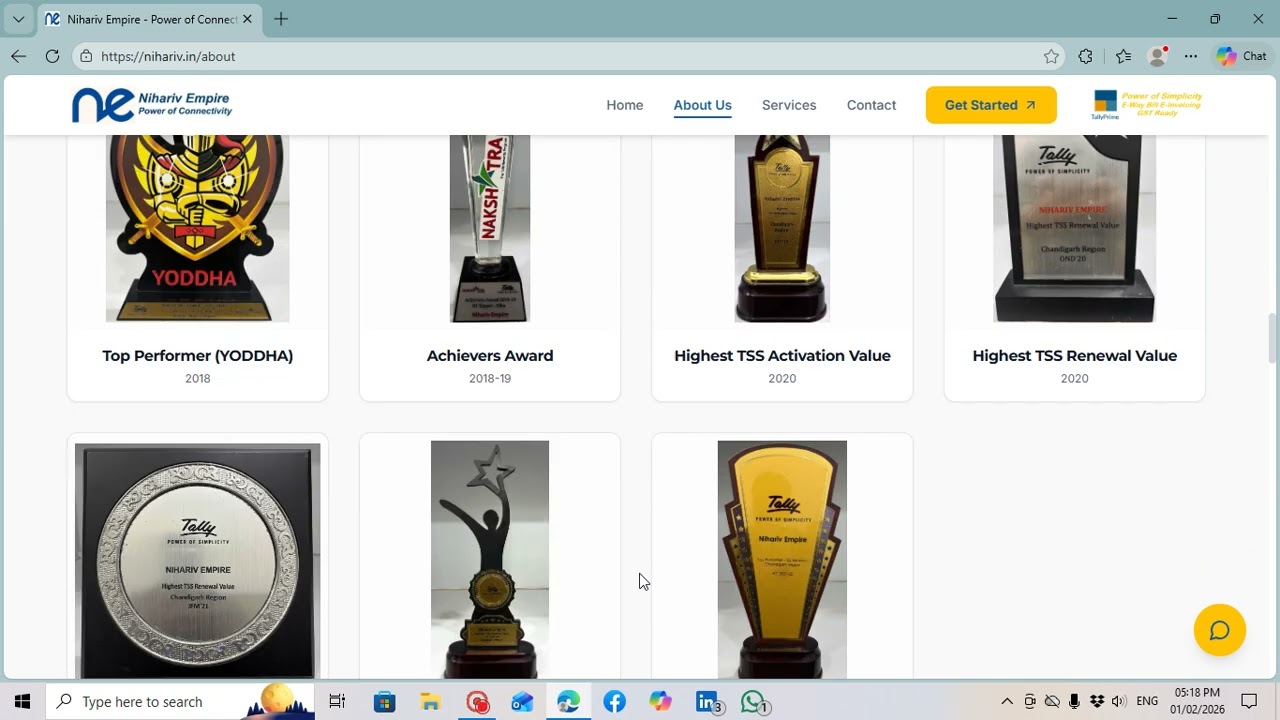Open WhatsApp from taskbar
Image resolution: width=1280 pixels, height=720 pixels.
(x=754, y=702)
